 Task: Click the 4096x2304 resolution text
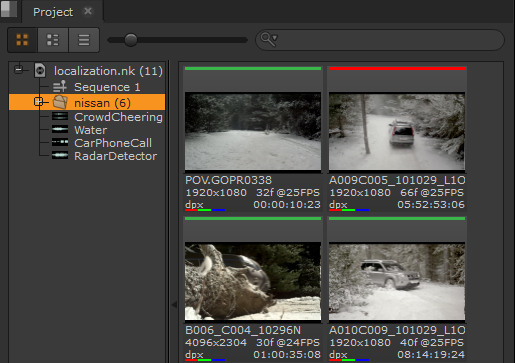tap(216, 343)
